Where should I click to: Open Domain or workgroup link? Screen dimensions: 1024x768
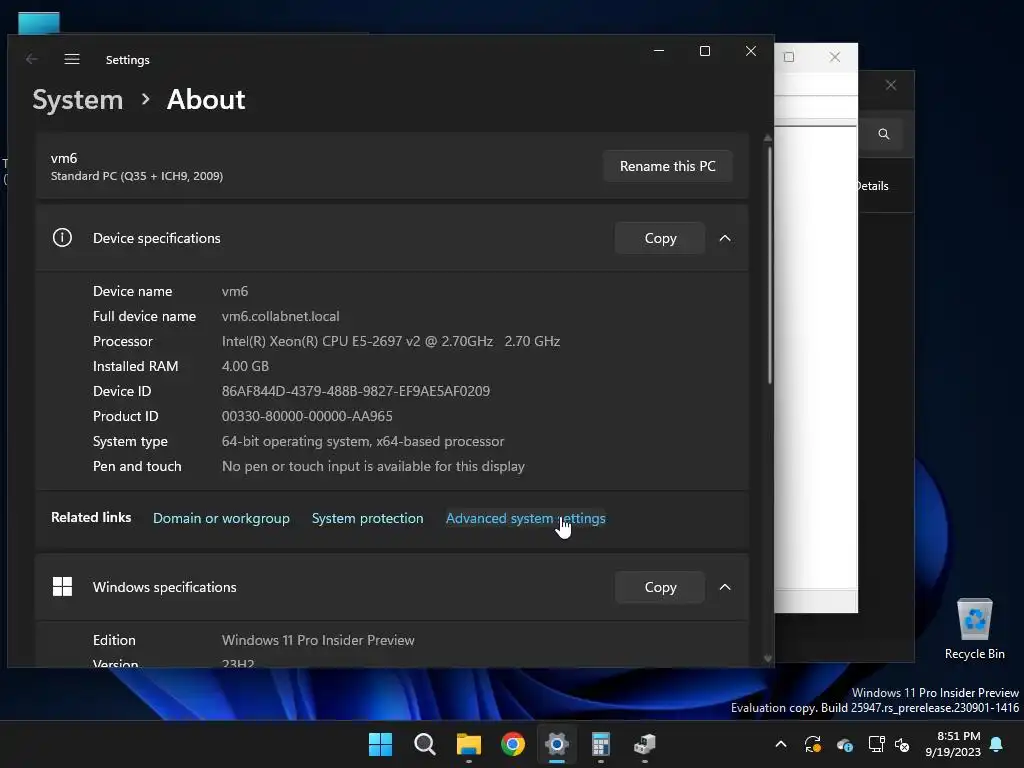(x=221, y=518)
